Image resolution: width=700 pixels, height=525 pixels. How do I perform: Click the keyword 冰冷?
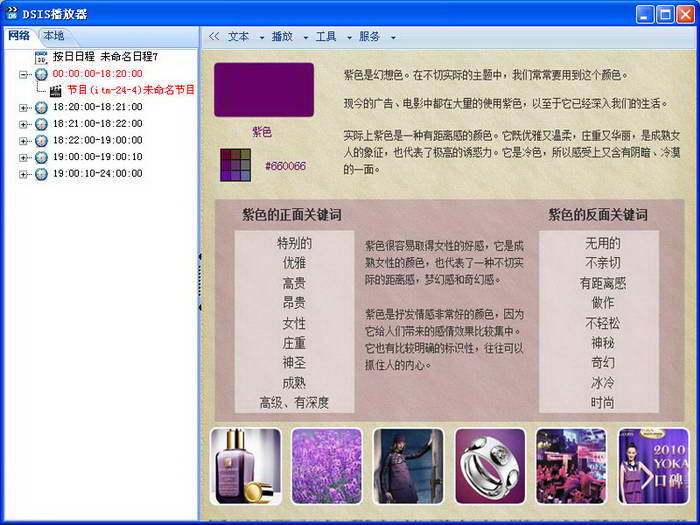(x=603, y=383)
